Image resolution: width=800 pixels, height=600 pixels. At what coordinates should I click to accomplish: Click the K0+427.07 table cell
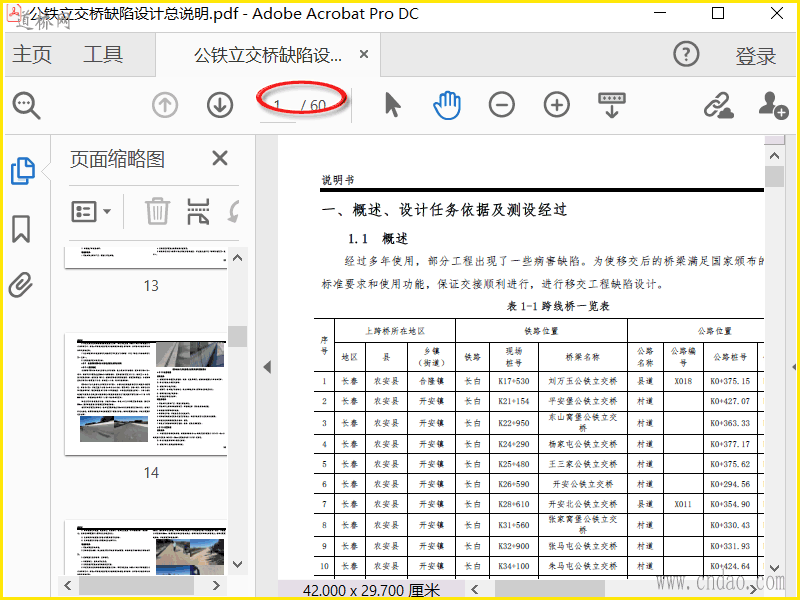click(730, 401)
